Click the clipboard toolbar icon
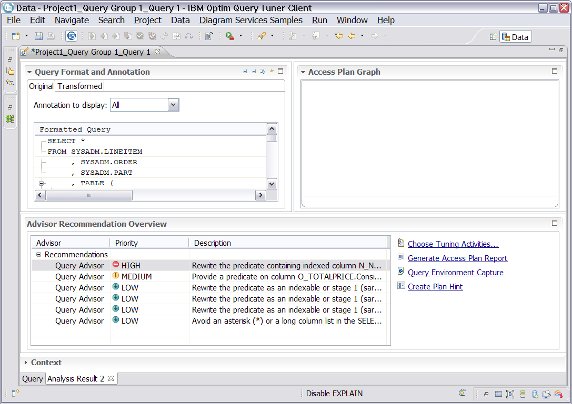 tap(209, 36)
